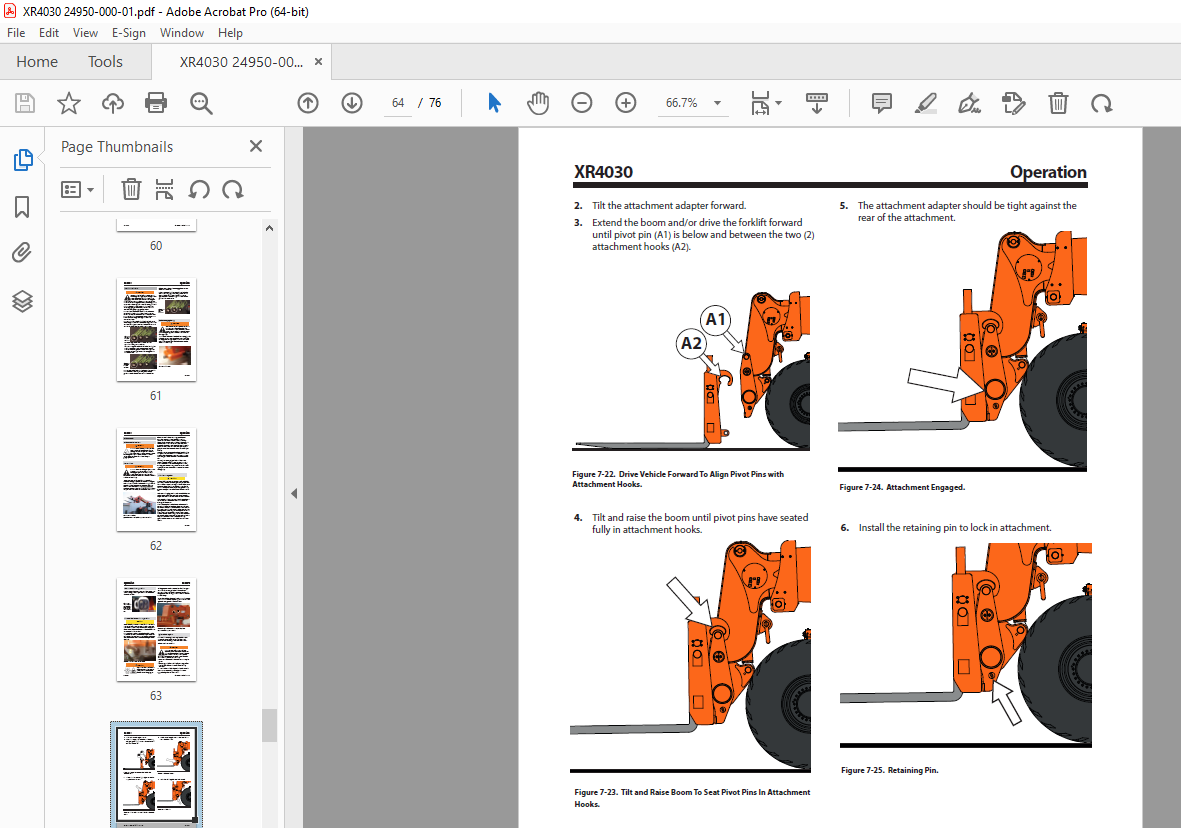The width and height of the screenshot is (1181, 828).
Task: Close the XR4030 document tab
Action: click(x=319, y=62)
